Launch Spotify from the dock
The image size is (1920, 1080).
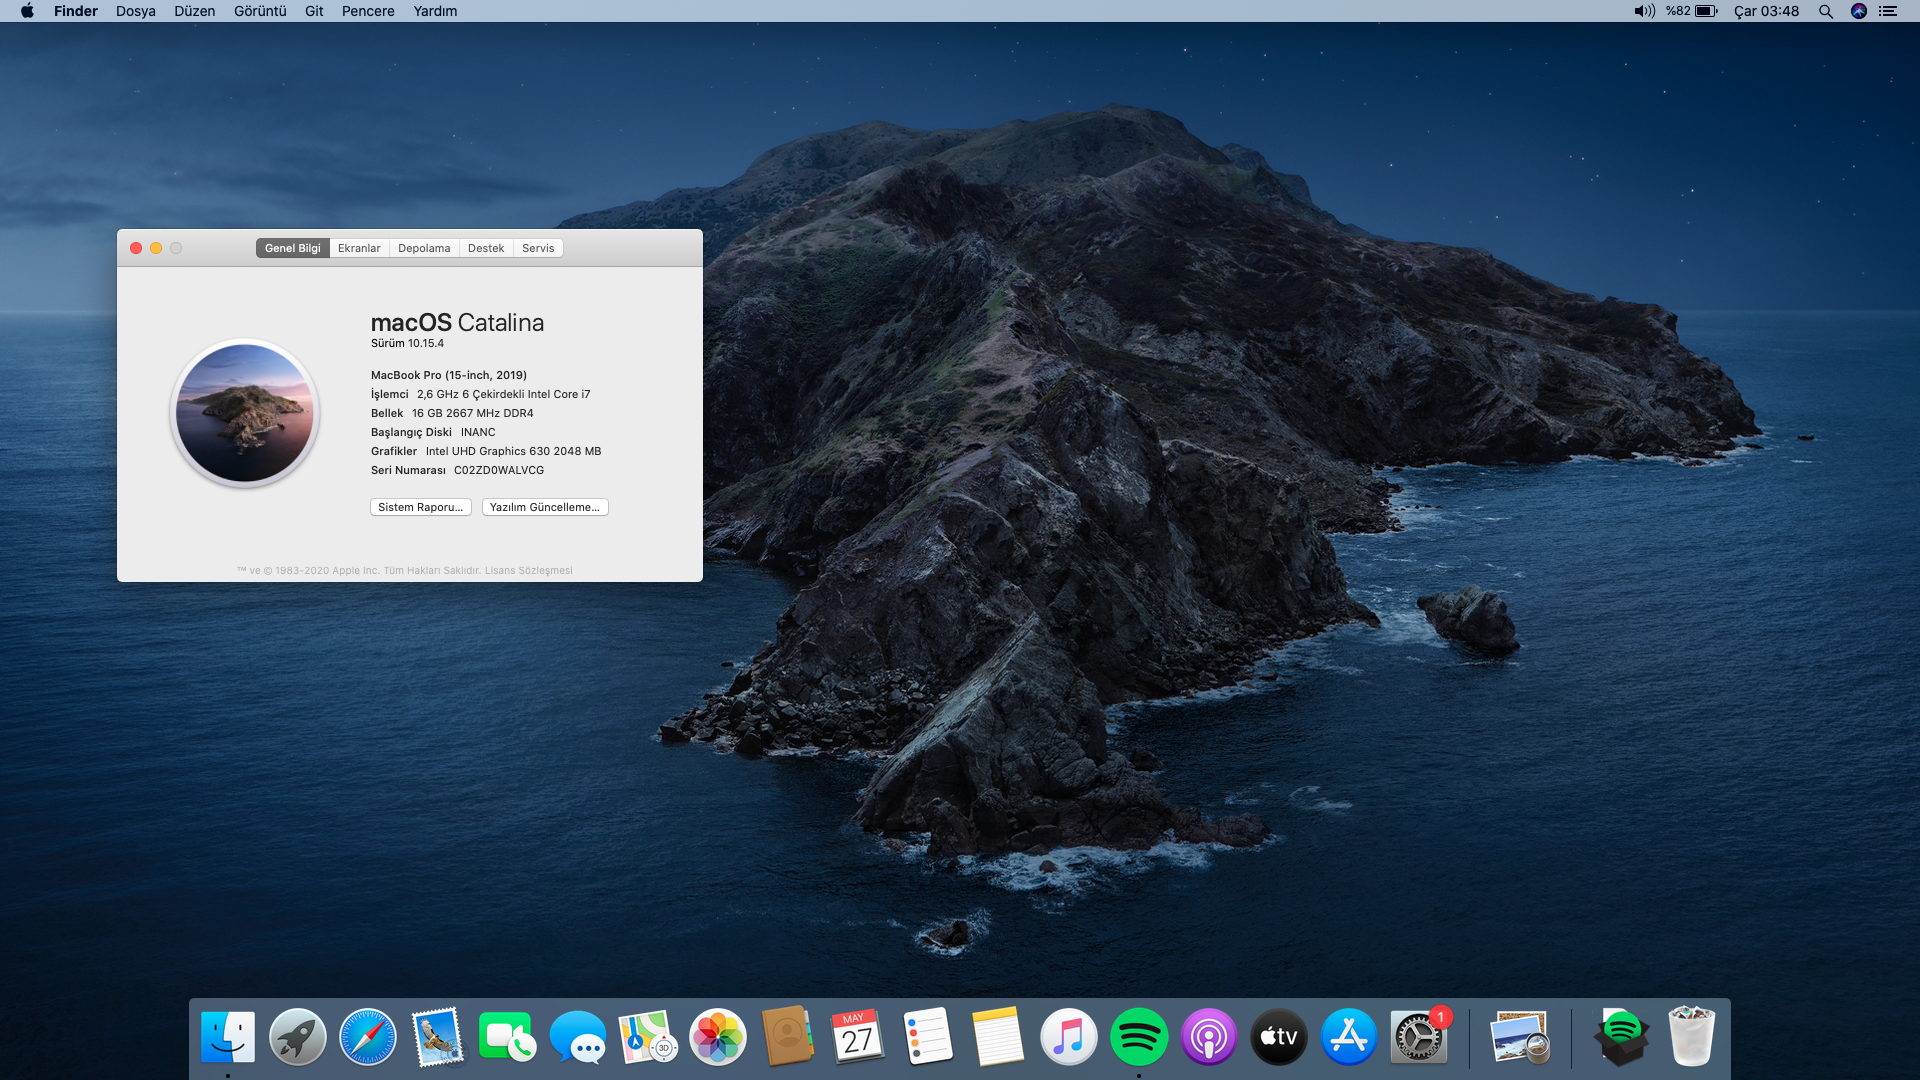point(1138,1037)
